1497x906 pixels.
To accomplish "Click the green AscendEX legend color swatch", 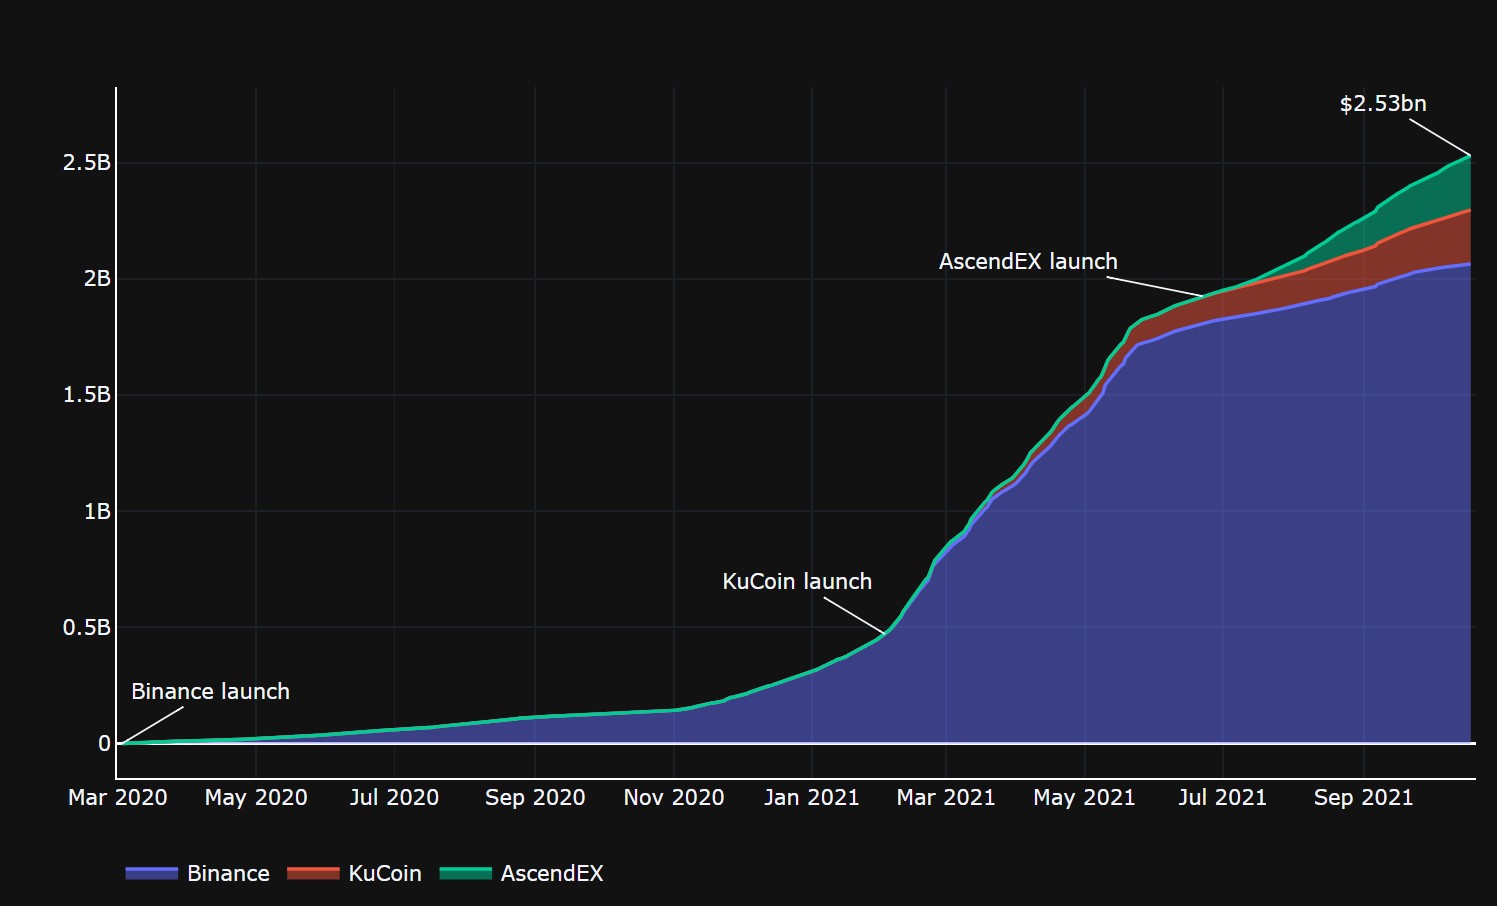I will pyautogui.click(x=465, y=873).
